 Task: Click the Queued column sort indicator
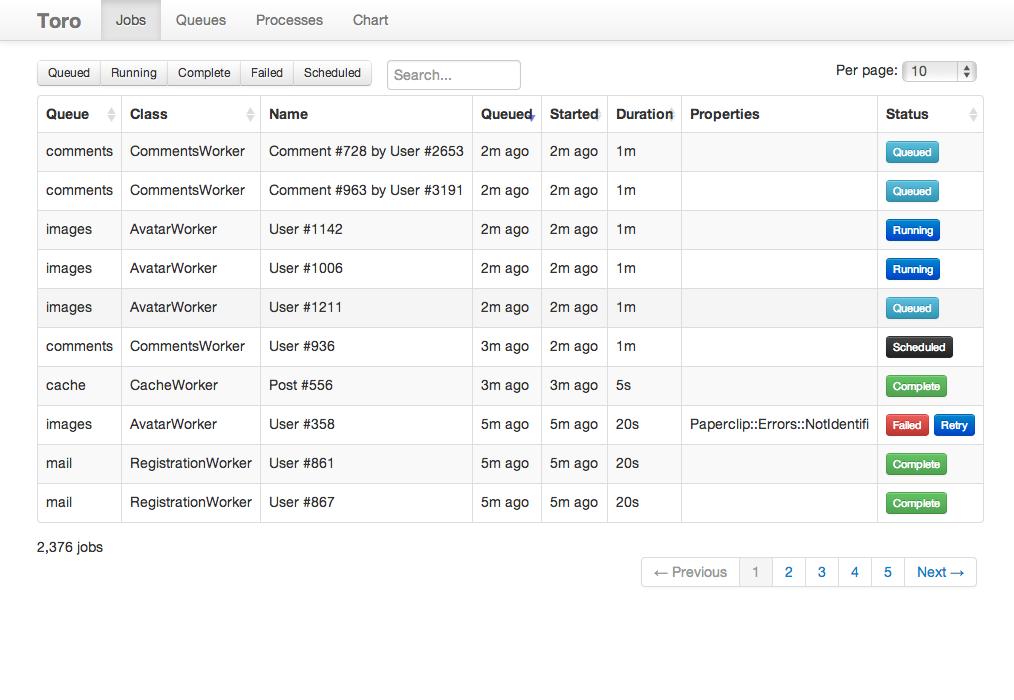[531, 116]
